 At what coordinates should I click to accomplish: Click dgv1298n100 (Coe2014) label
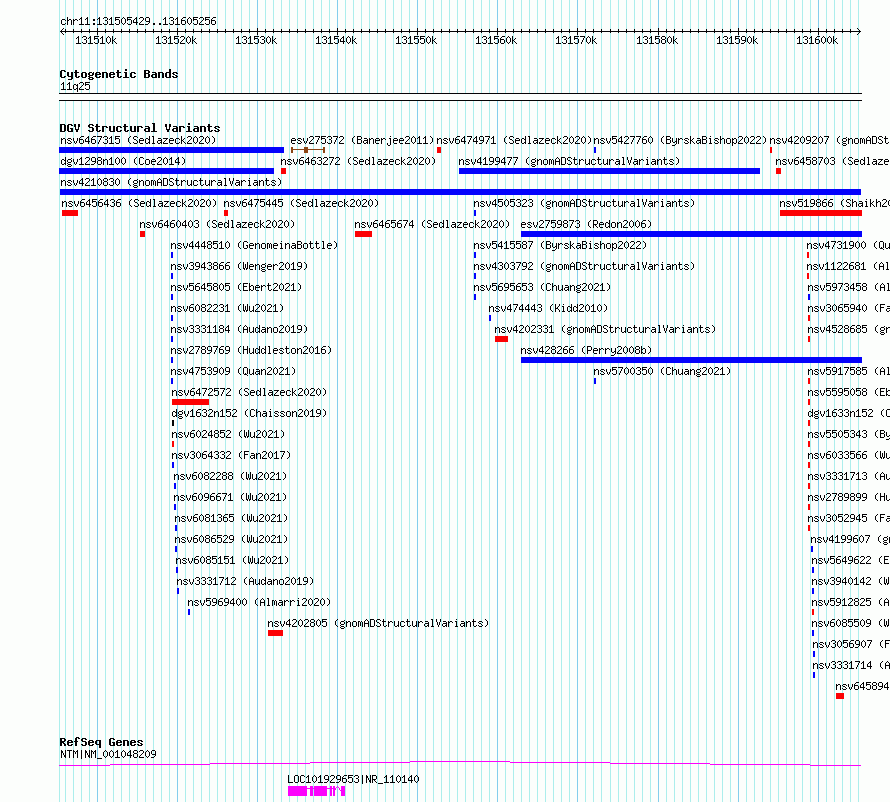click(x=123, y=161)
